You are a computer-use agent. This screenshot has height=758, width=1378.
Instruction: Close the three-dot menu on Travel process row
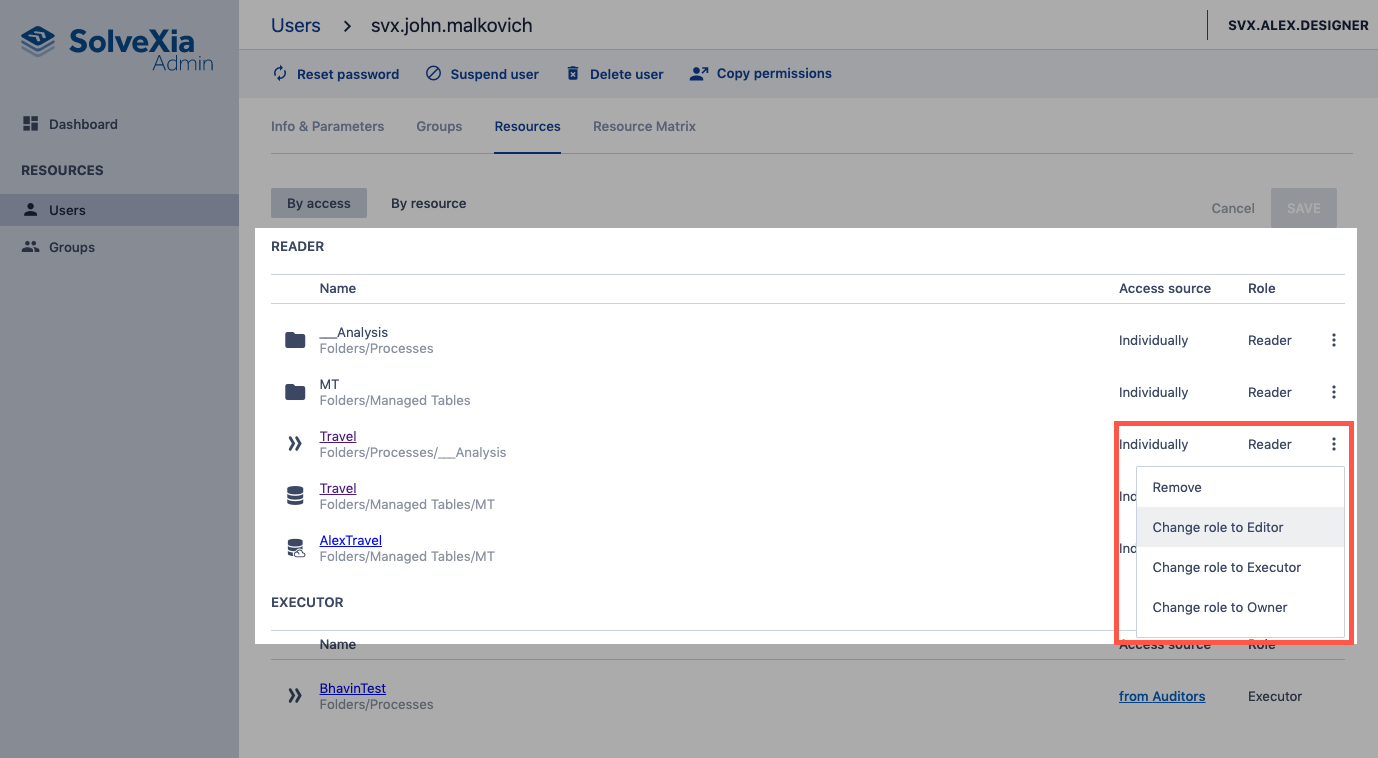click(1333, 444)
